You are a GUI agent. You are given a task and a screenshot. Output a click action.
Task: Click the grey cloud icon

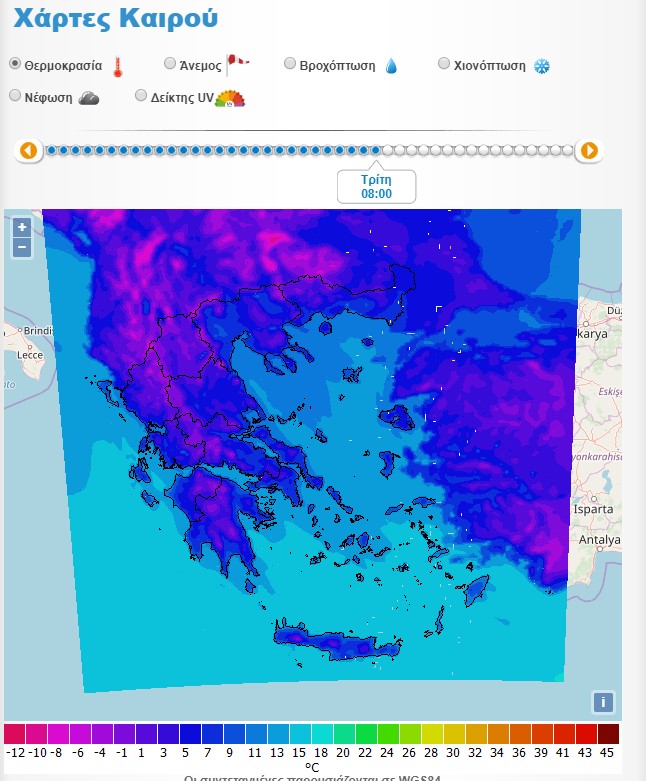click(x=89, y=98)
